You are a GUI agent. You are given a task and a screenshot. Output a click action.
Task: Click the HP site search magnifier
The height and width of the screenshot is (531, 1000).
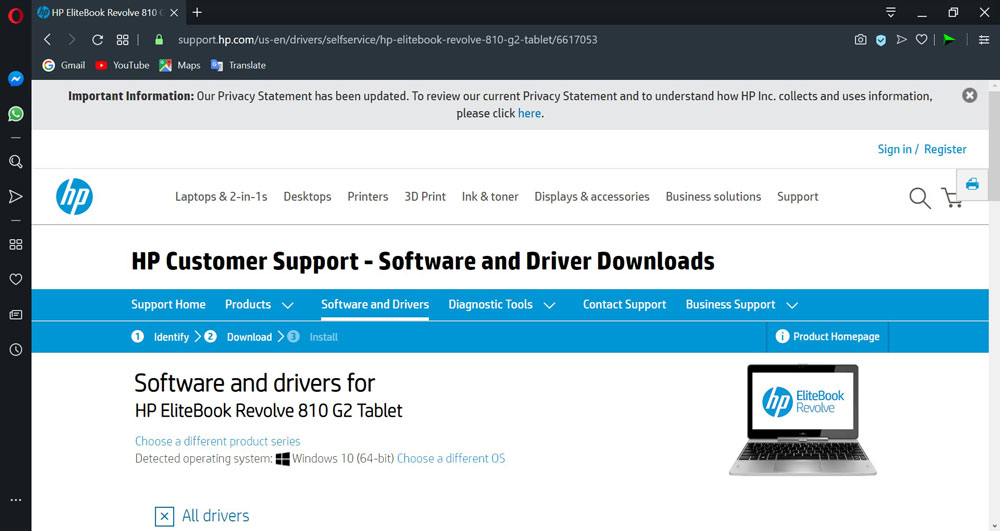point(920,198)
